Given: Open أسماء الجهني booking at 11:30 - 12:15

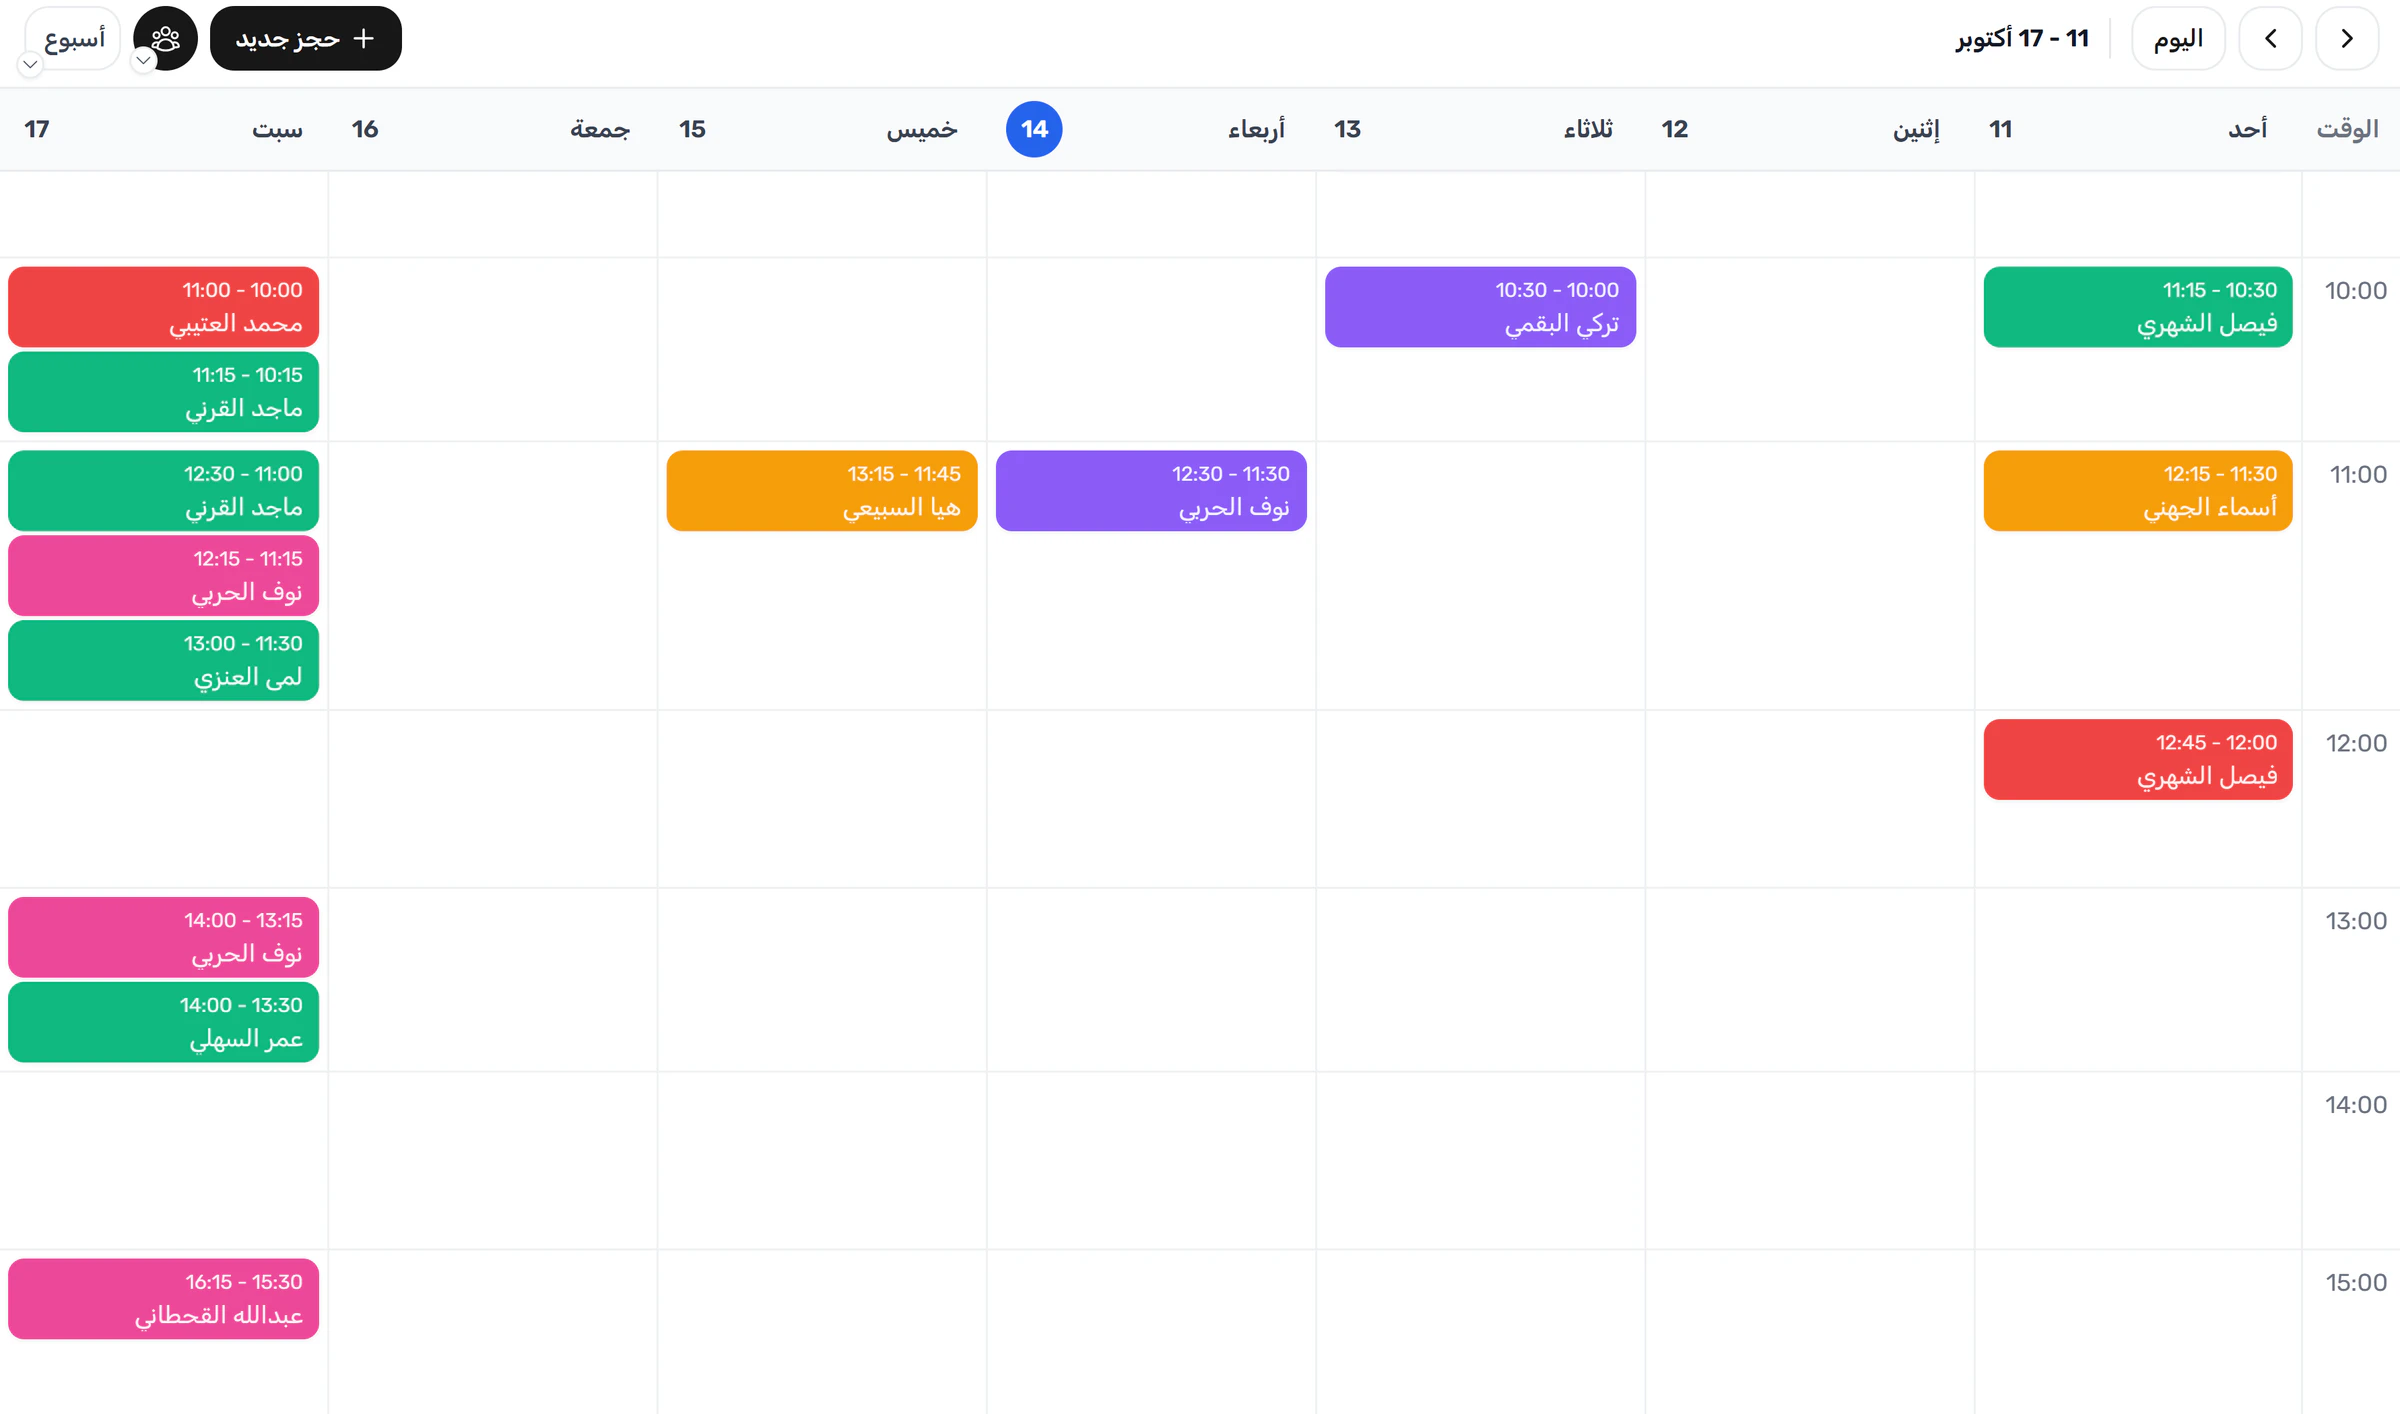Looking at the screenshot, I should (2138, 491).
